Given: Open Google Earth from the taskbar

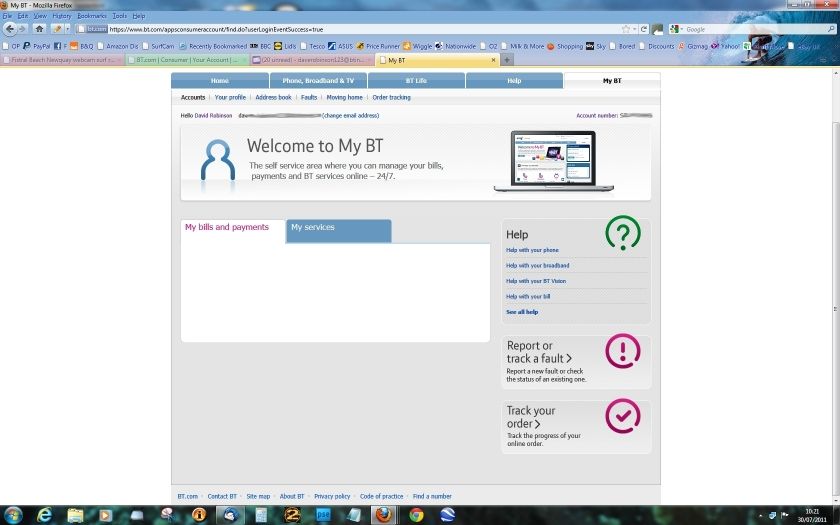Looking at the screenshot, I should point(447,515).
